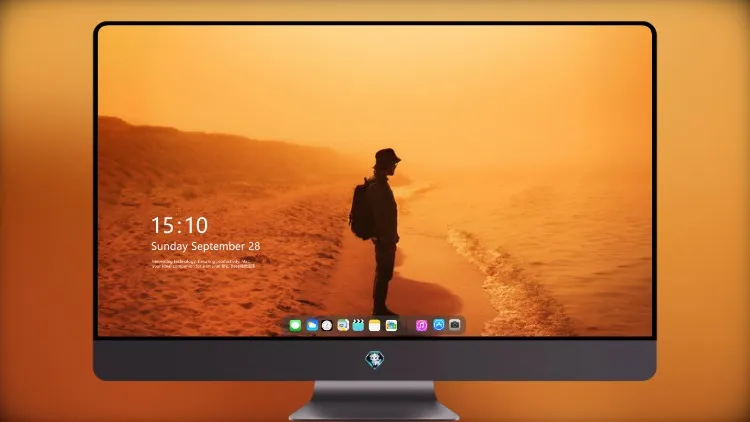Open the Clock app in the dock

(x=327, y=326)
